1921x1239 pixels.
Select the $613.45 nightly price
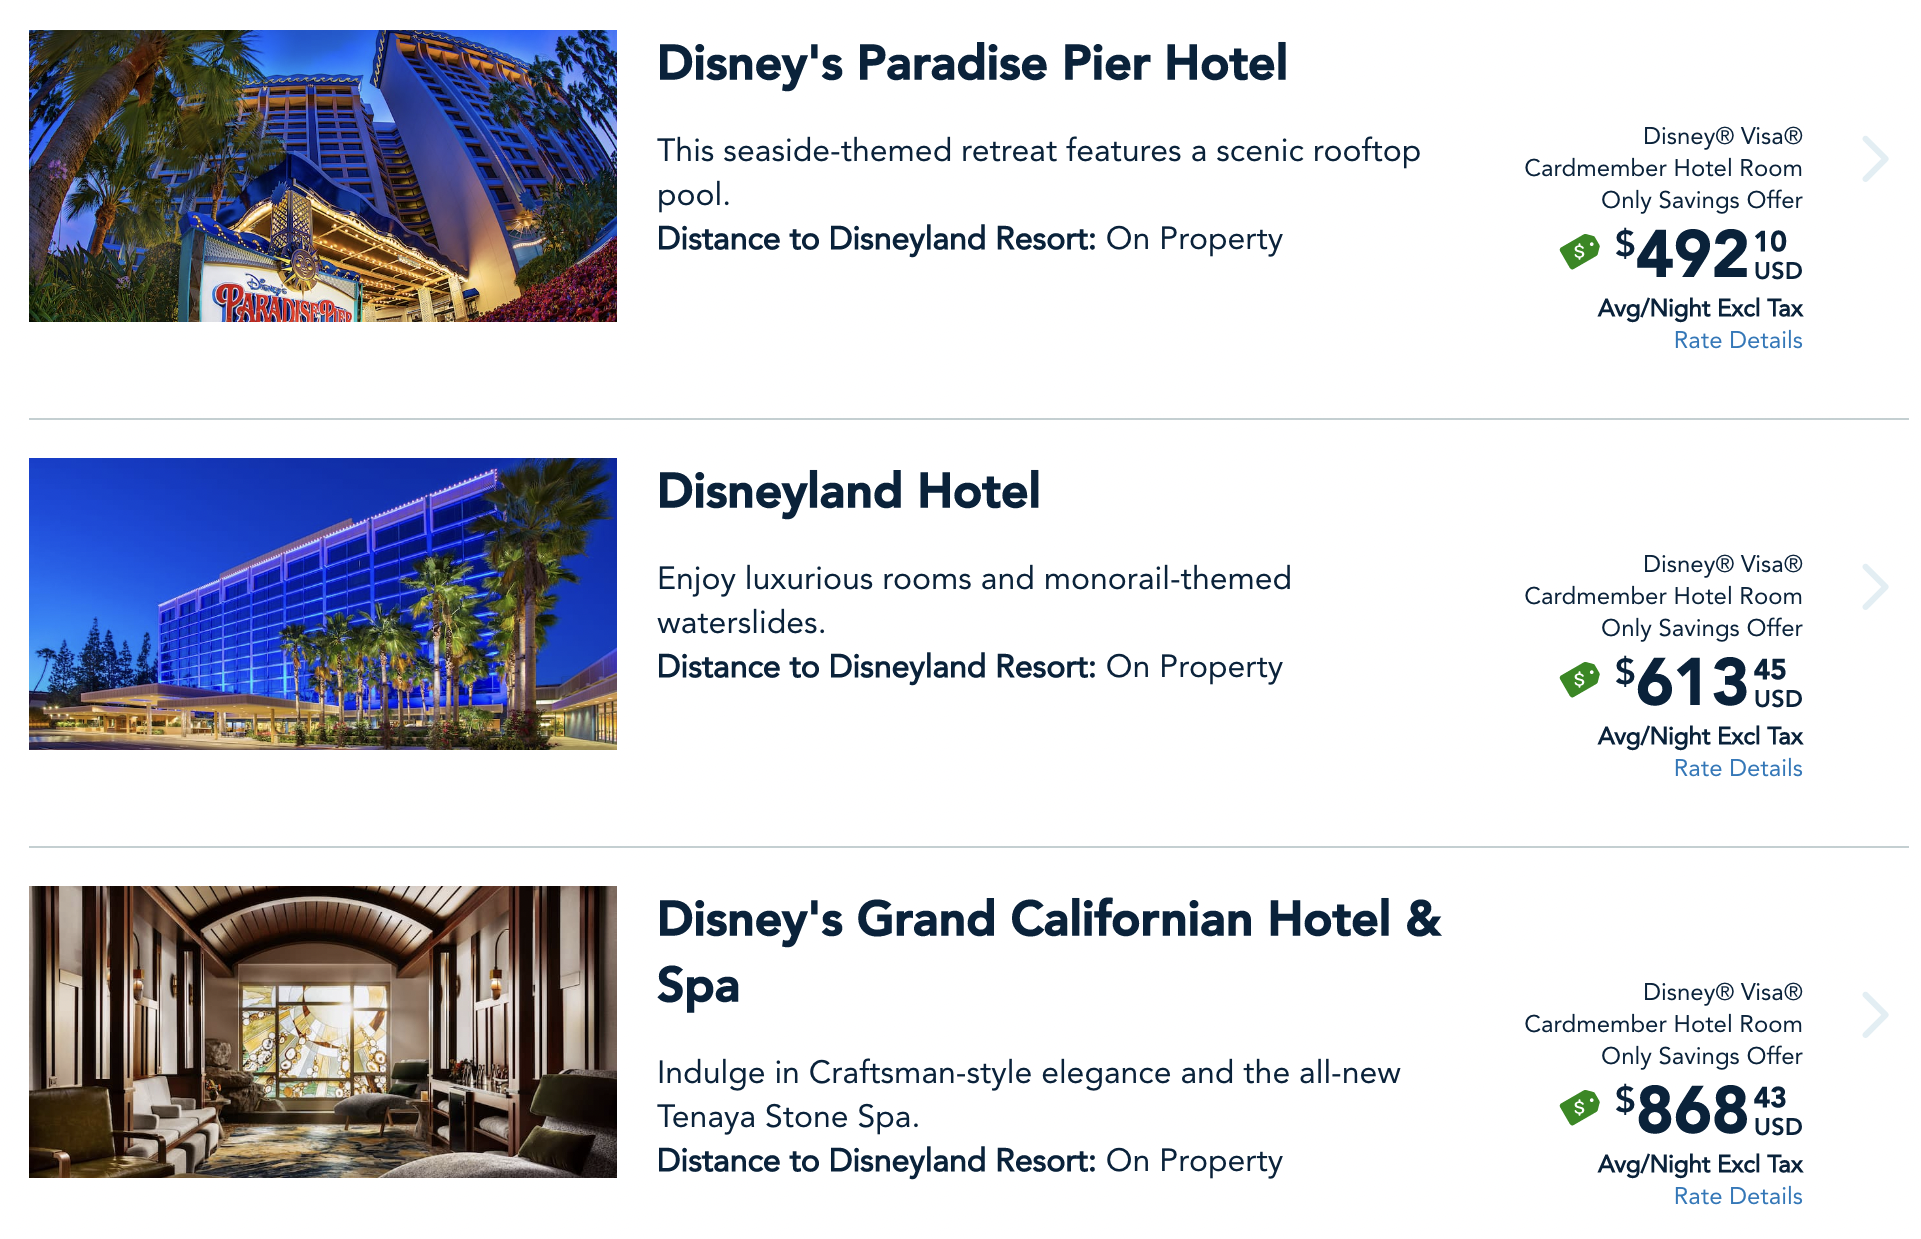[x=1707, y=681]
